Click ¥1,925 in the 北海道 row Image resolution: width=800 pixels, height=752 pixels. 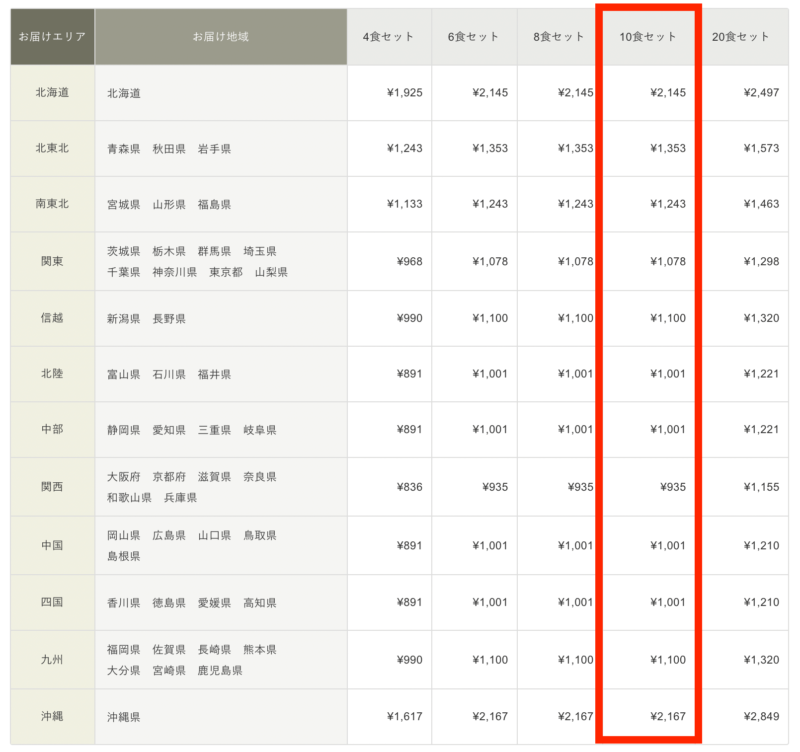click(405, 92)
